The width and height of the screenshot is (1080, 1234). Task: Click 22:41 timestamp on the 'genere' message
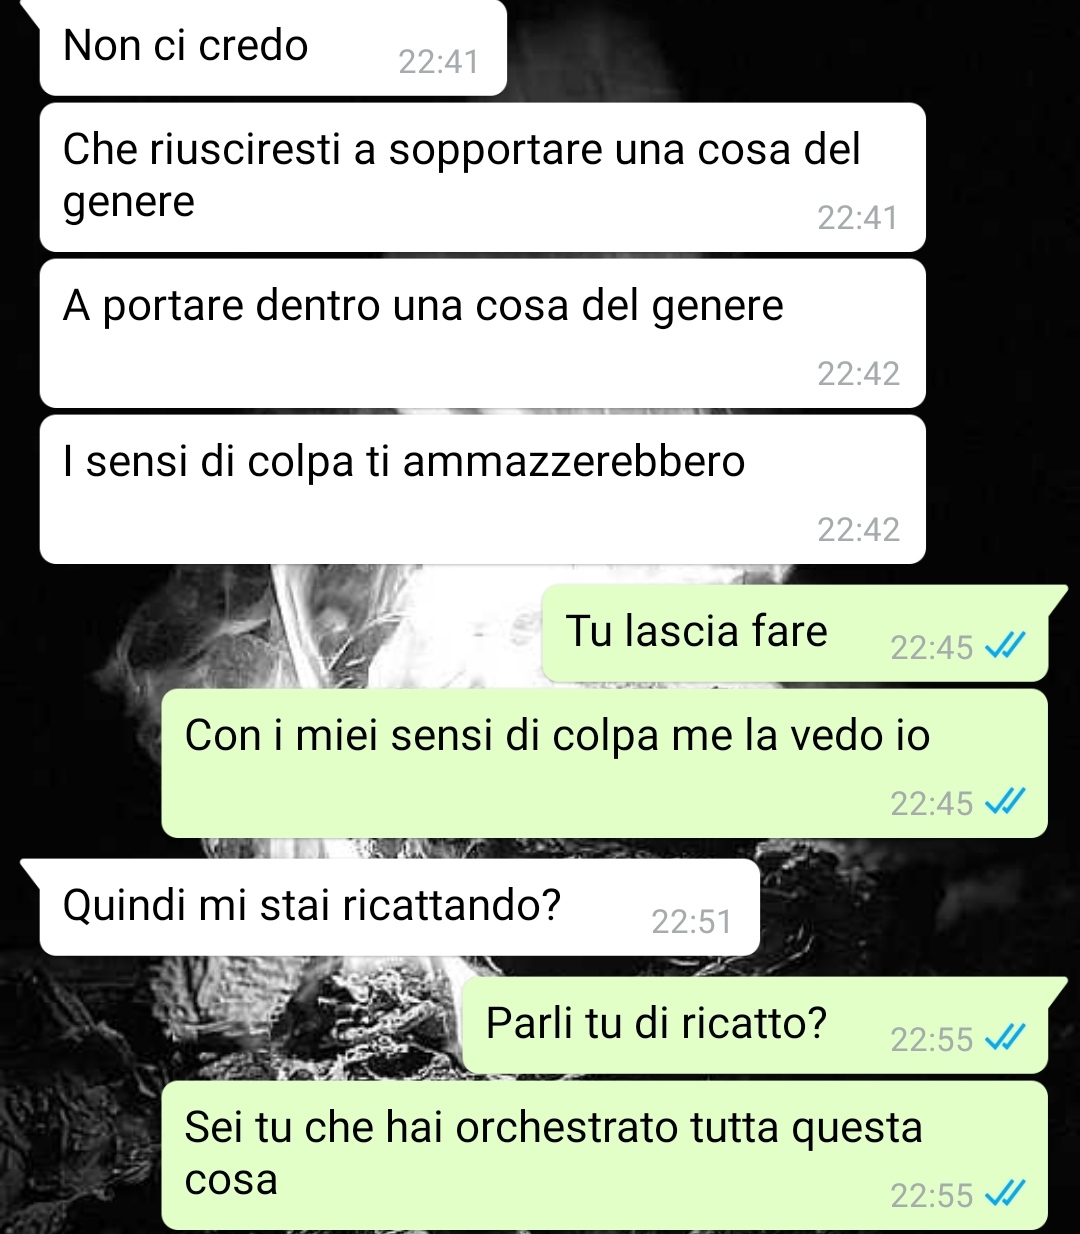(x=858, y=217)
